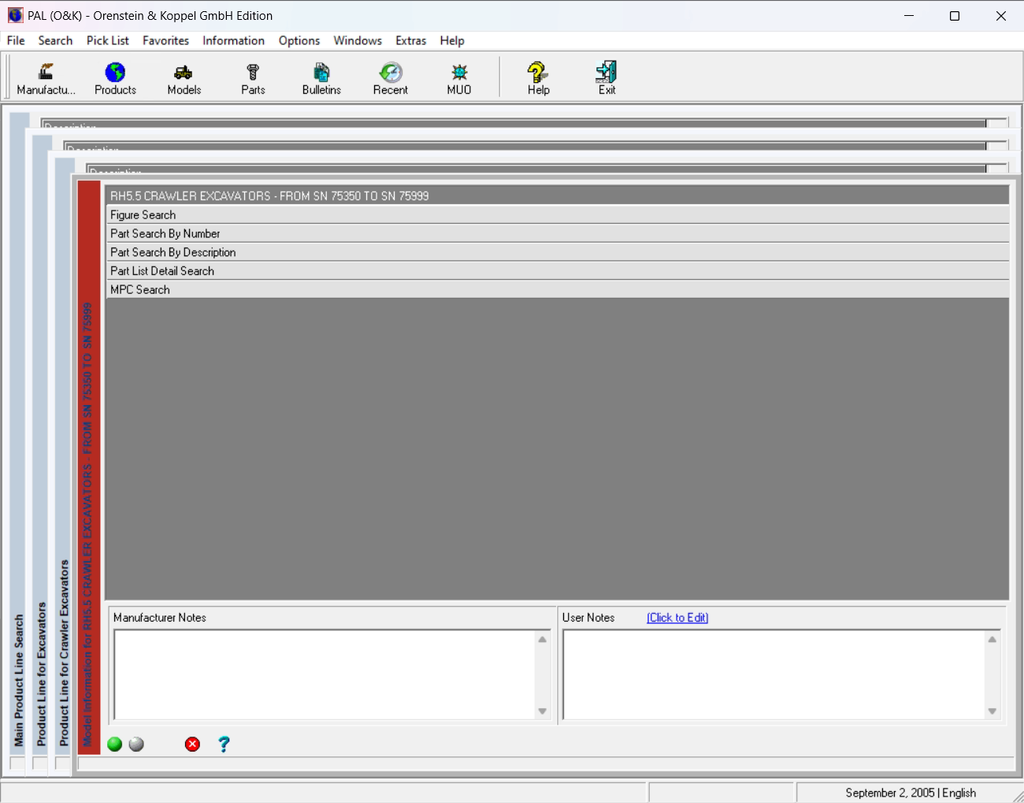Click the blue question mark icon
Screen dimensions: 1024x803
(224, 744)
